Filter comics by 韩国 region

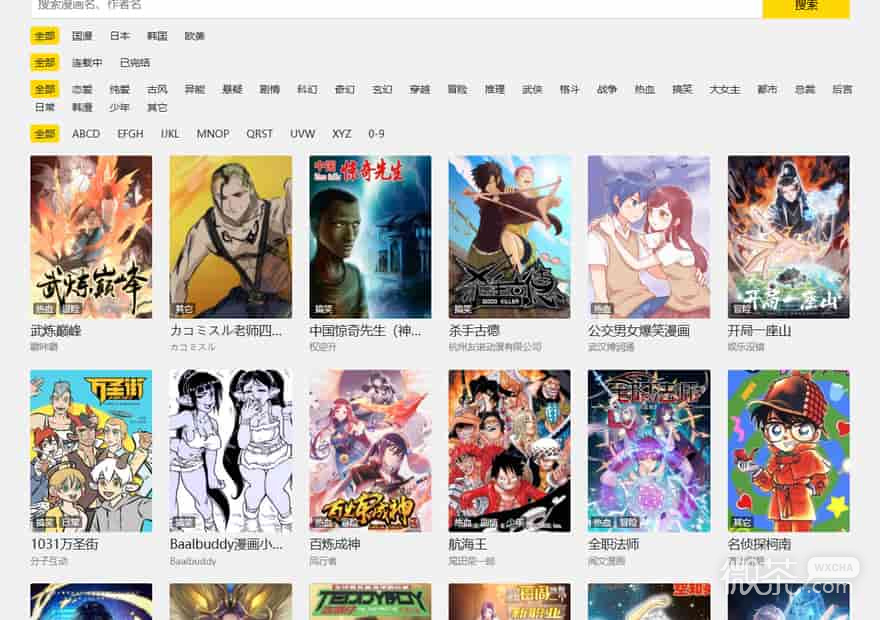(x=157, y=36)
